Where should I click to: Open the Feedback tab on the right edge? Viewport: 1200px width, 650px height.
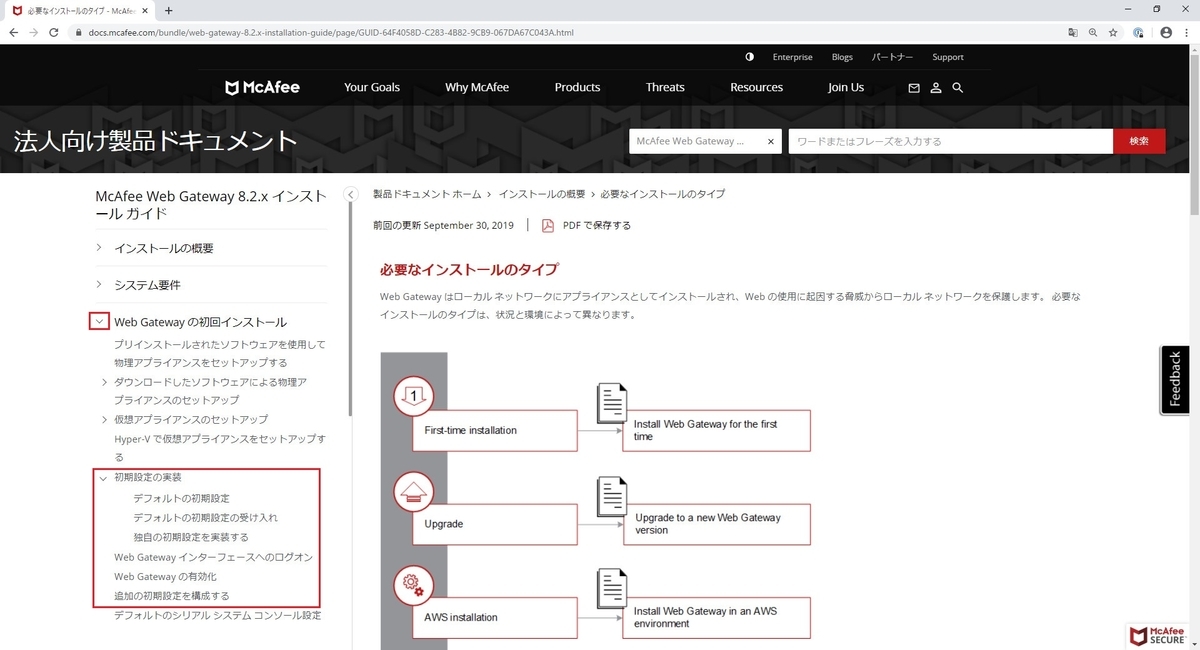(x=1173, y=379)
